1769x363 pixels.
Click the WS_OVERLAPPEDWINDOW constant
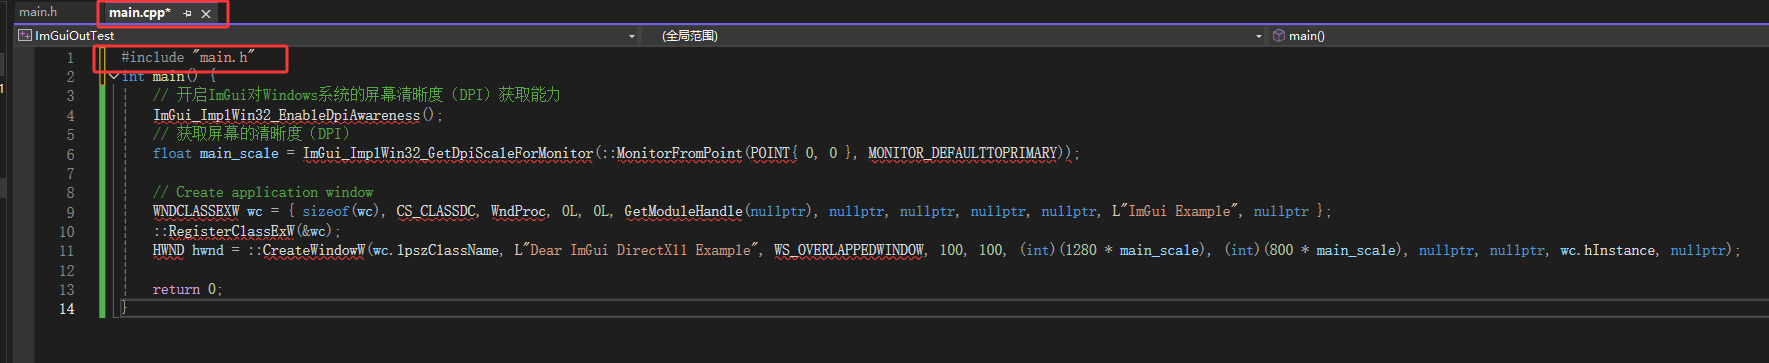tap(848, 251)
